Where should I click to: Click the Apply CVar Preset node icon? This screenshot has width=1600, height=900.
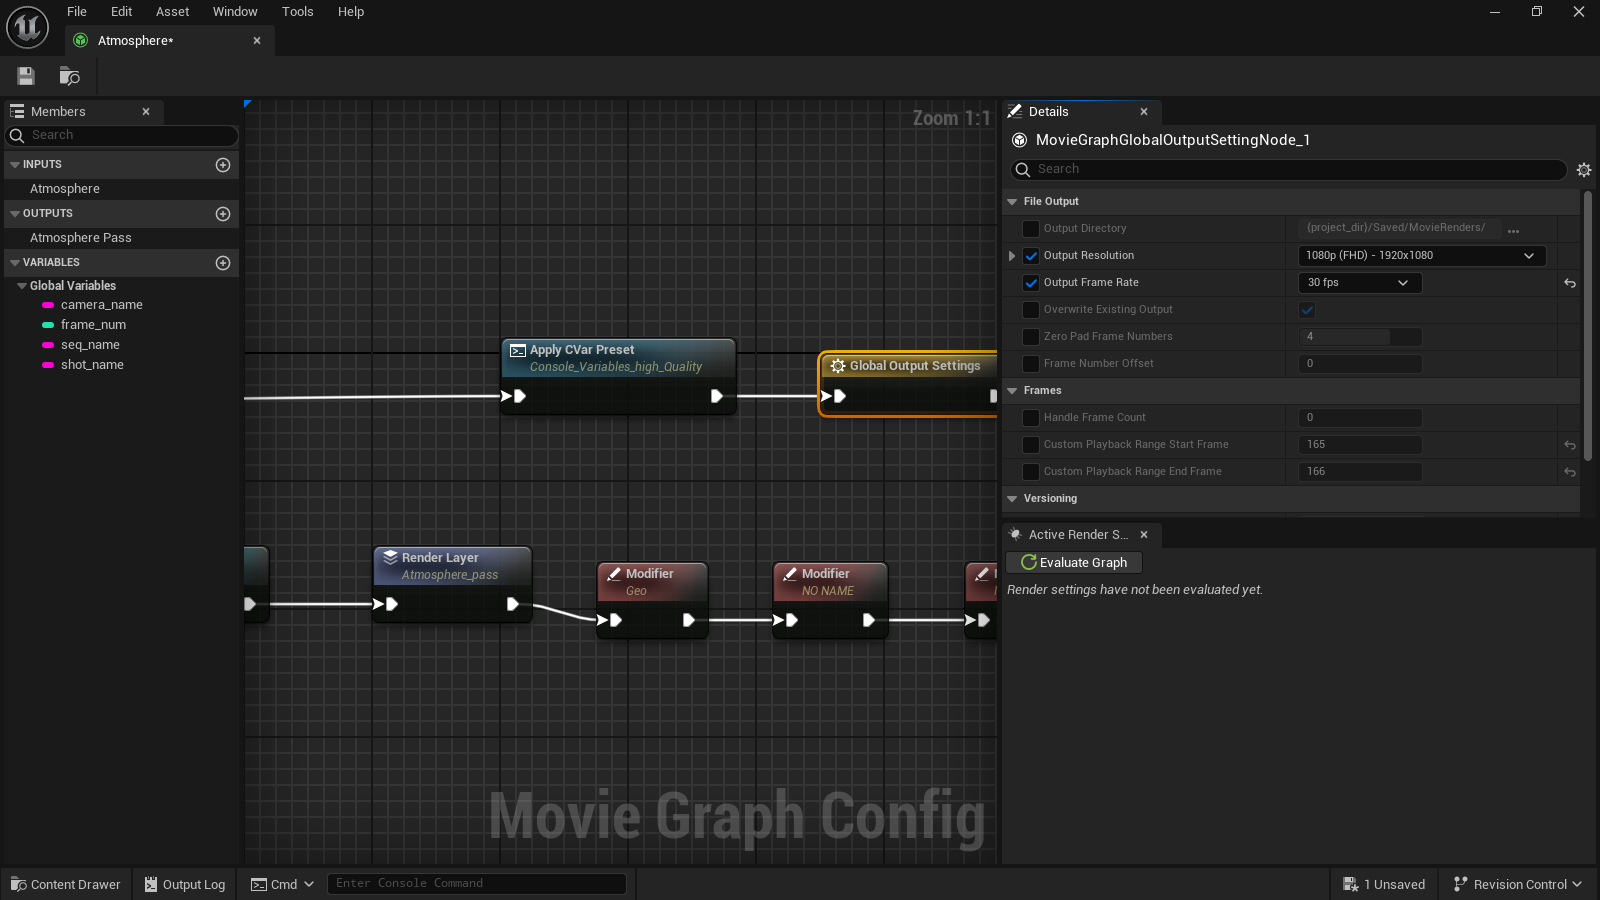[518, 350]
